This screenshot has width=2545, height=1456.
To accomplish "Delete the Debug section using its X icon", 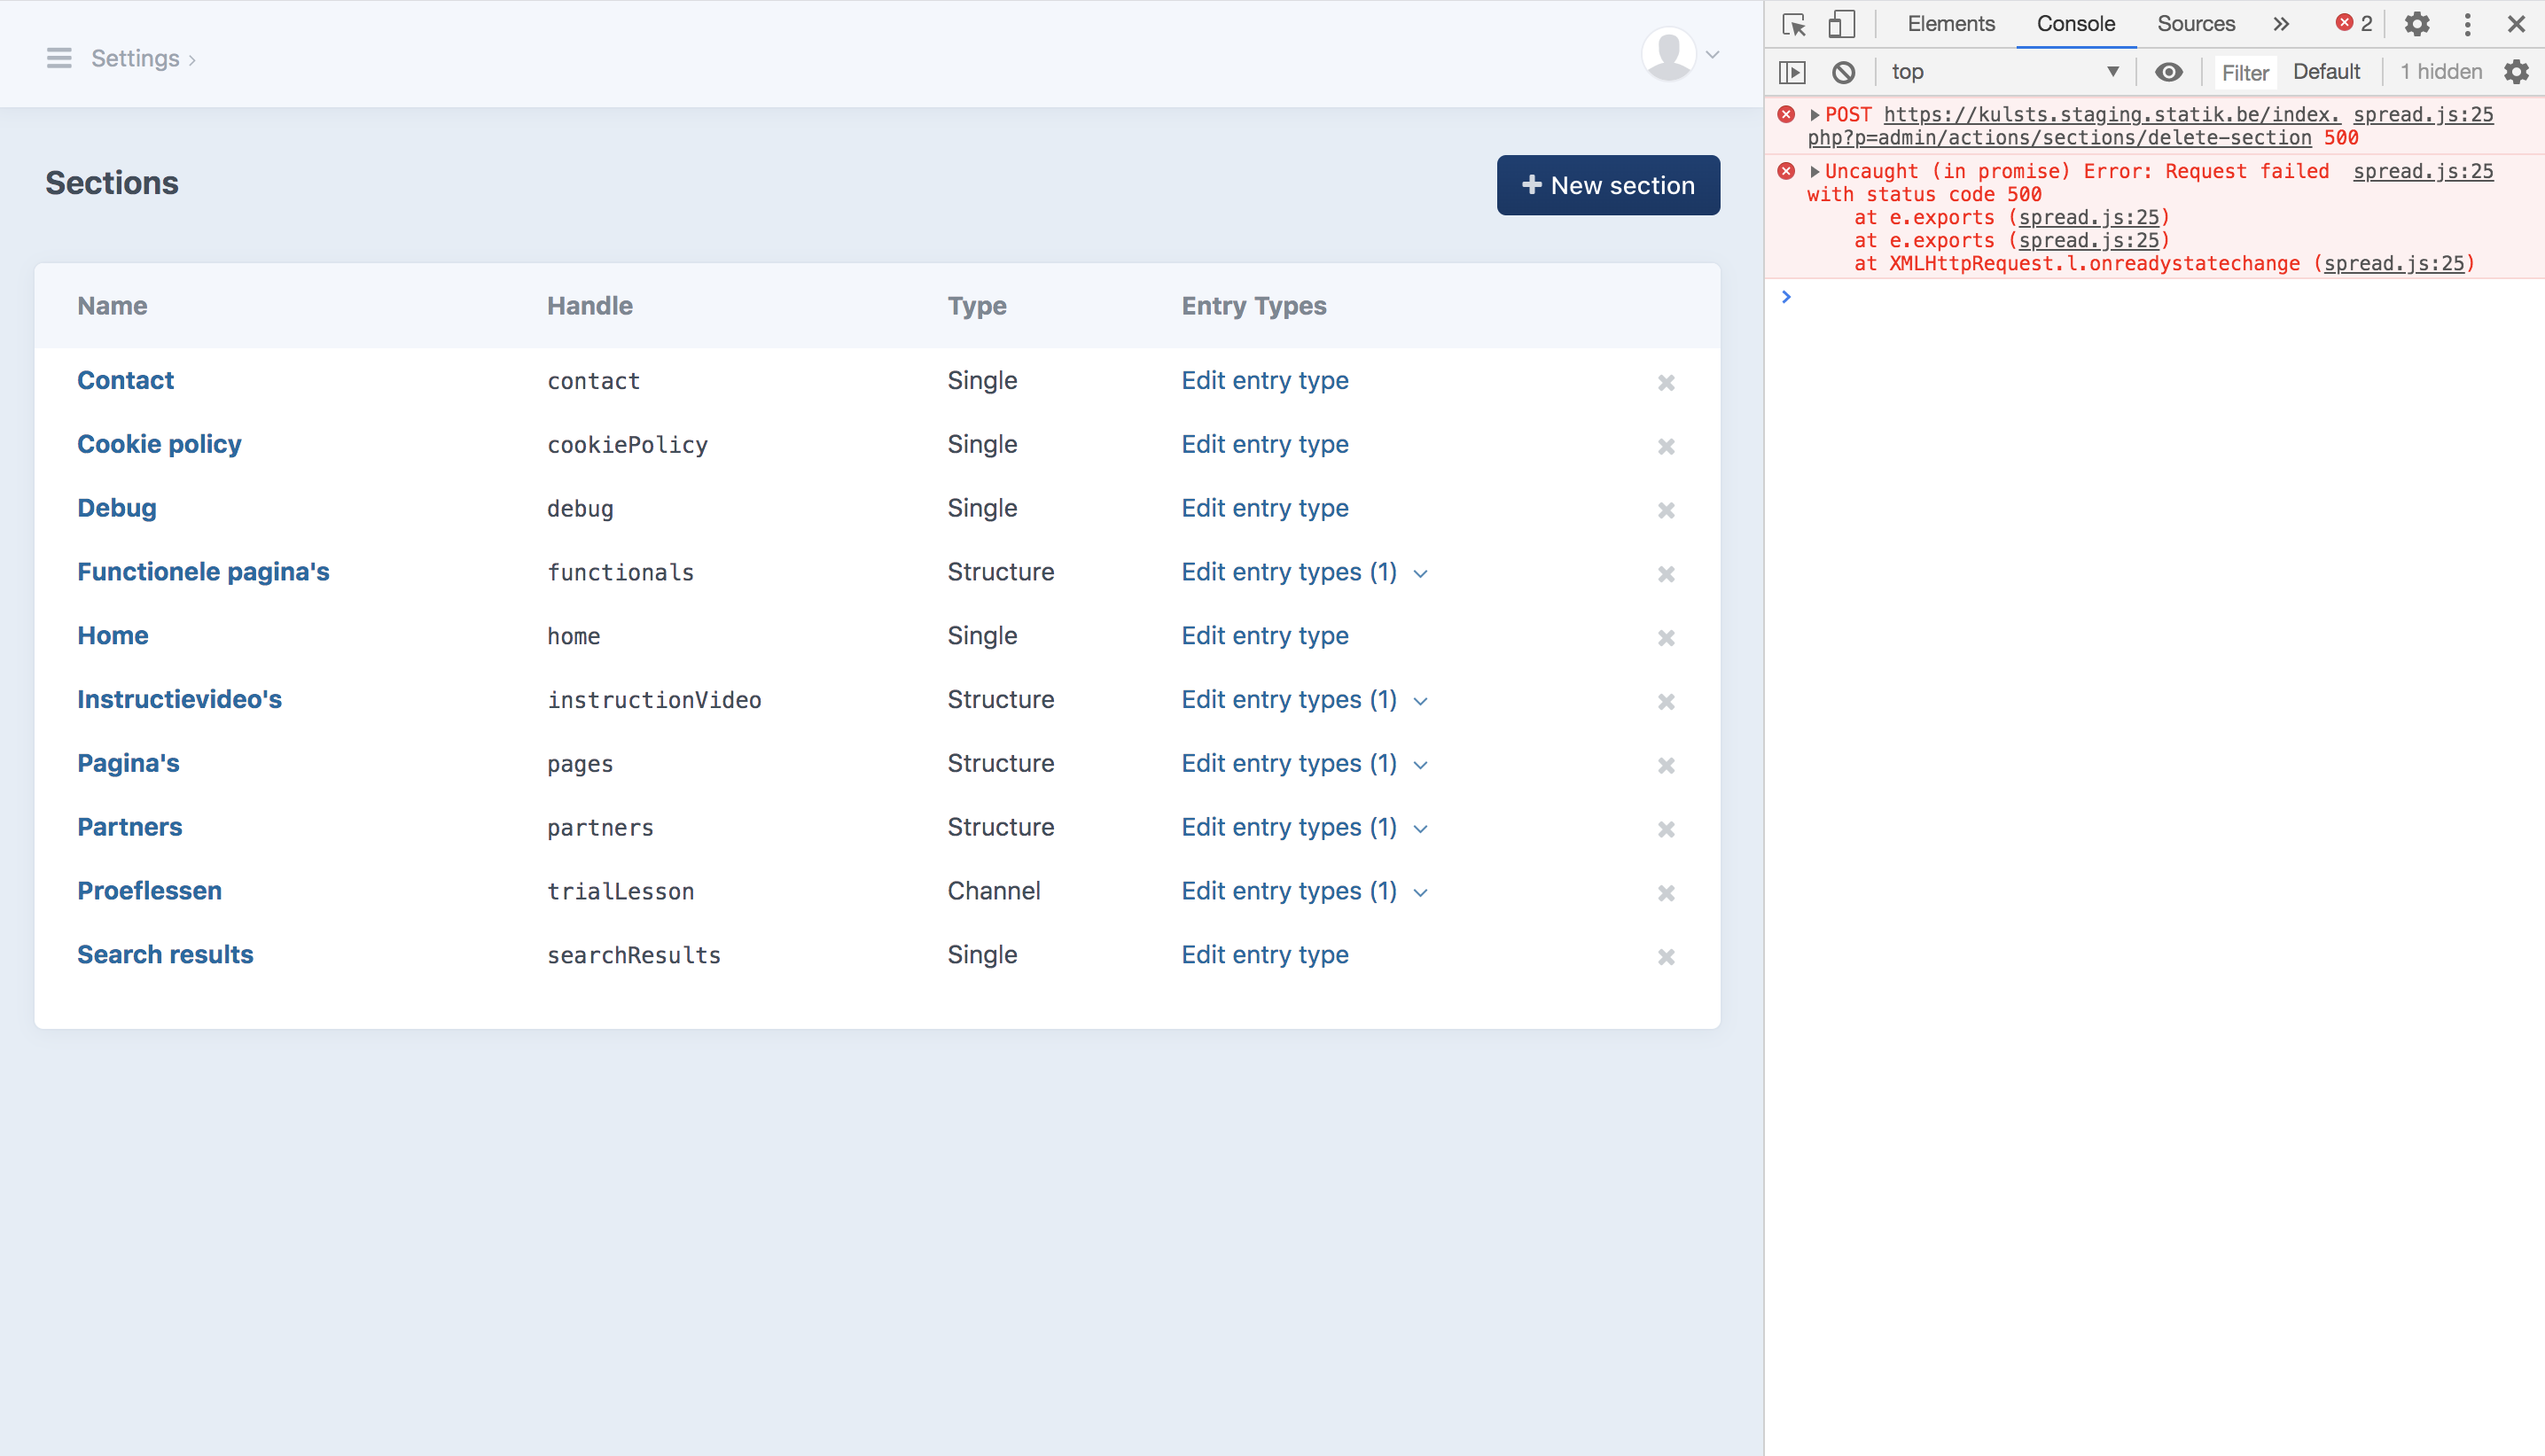I will tap(1666, 510).
